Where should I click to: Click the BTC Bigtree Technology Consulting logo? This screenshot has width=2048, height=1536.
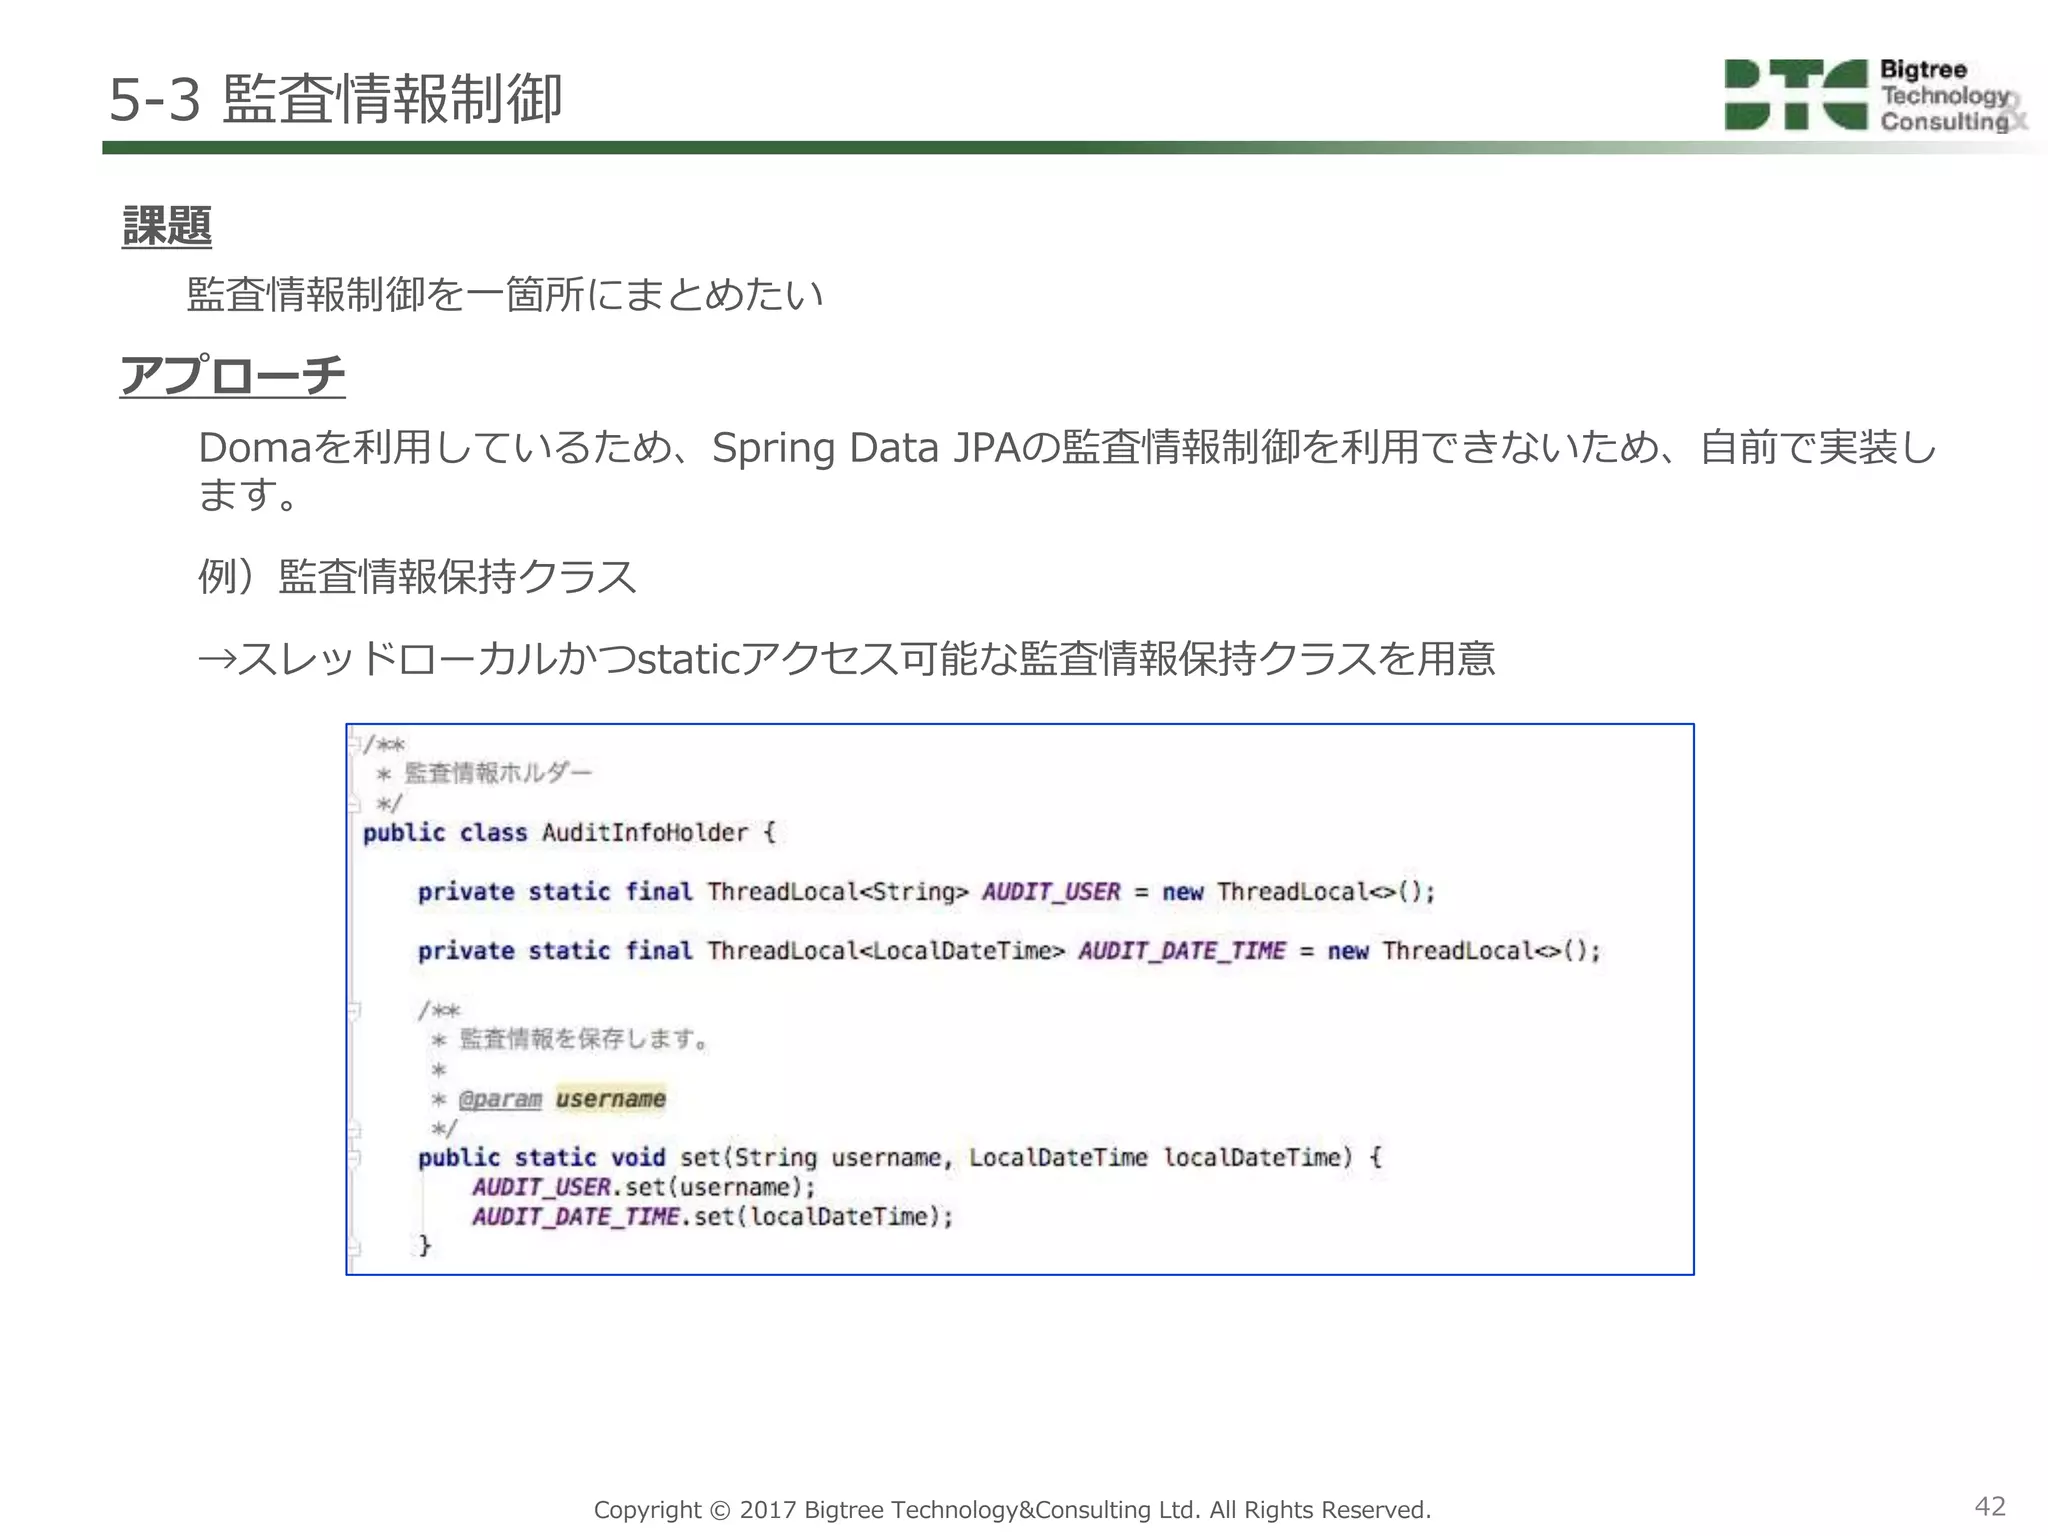point(1874,95)
